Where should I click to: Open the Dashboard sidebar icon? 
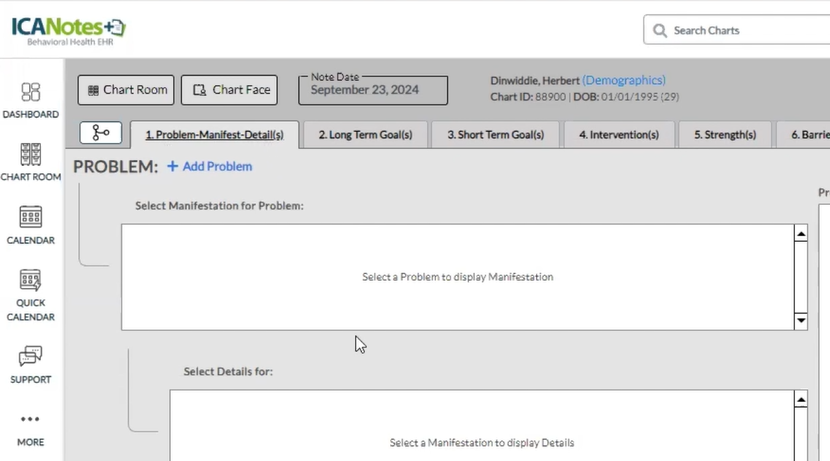(x=31, y=93)
